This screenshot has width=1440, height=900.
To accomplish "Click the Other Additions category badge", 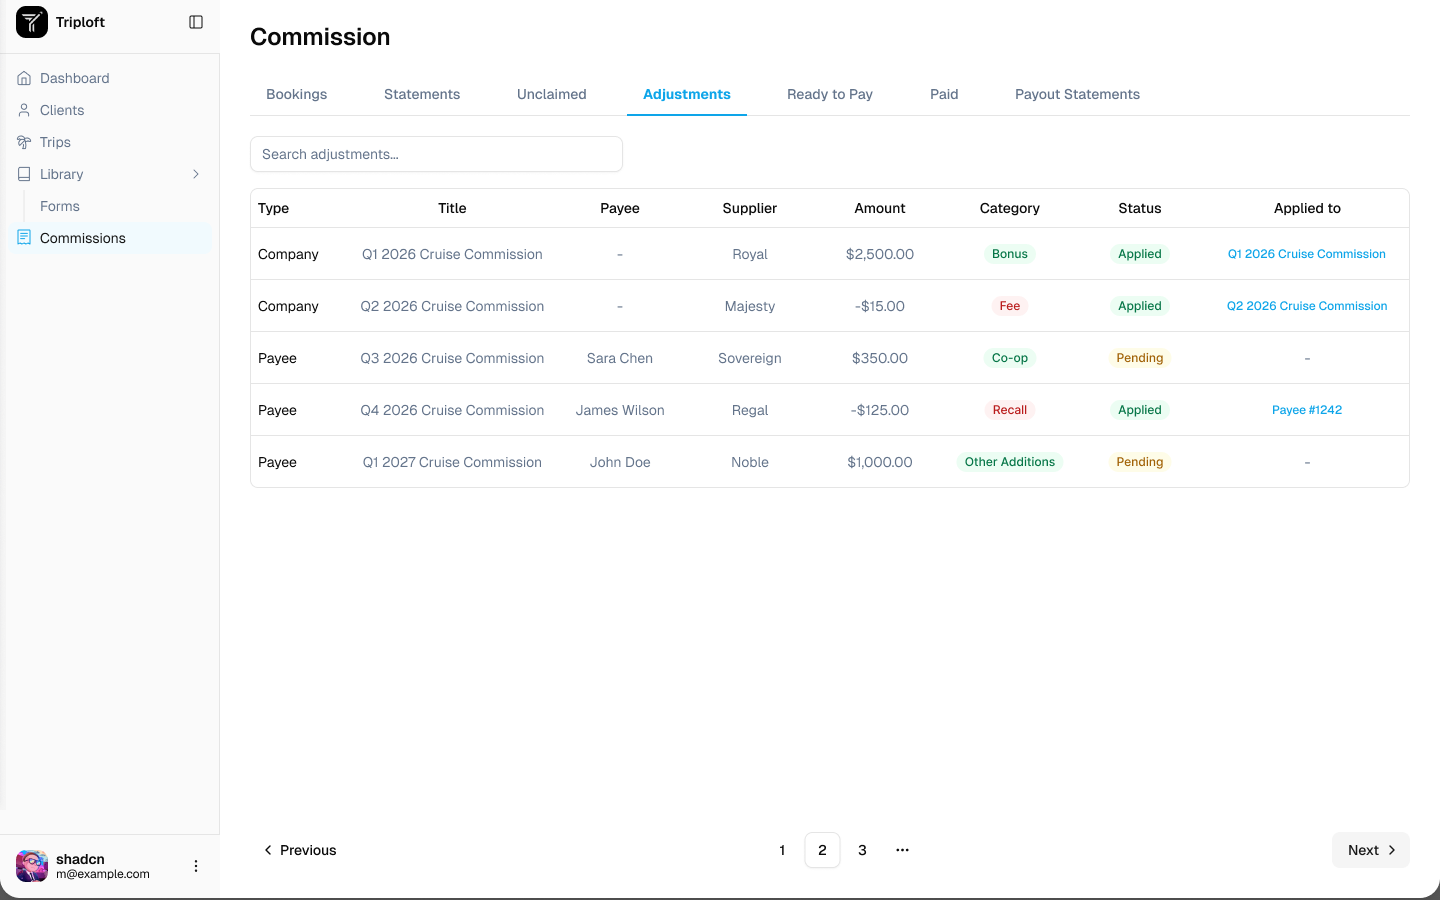I will tap(1010, 462).
